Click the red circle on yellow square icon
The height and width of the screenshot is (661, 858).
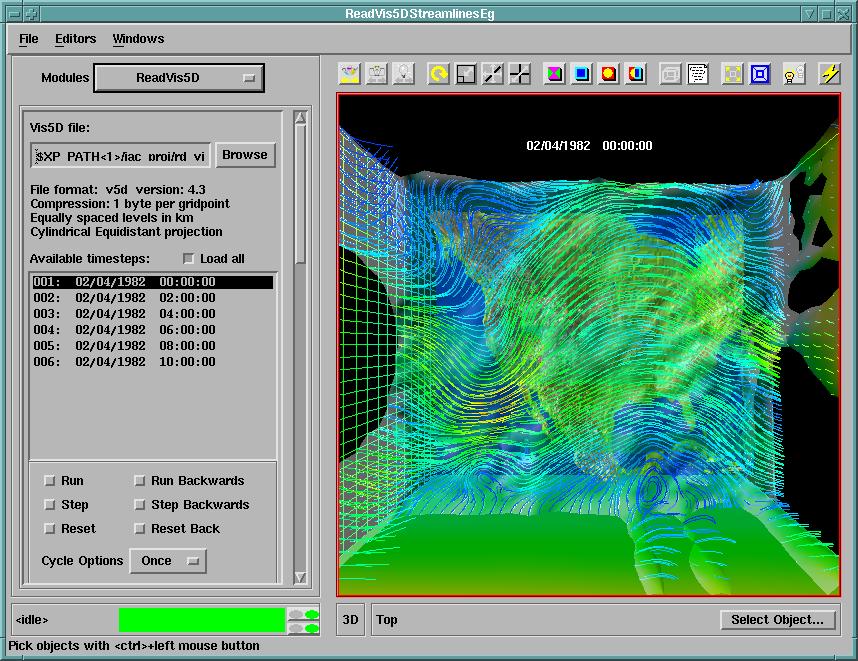click(x=609, y=74)
